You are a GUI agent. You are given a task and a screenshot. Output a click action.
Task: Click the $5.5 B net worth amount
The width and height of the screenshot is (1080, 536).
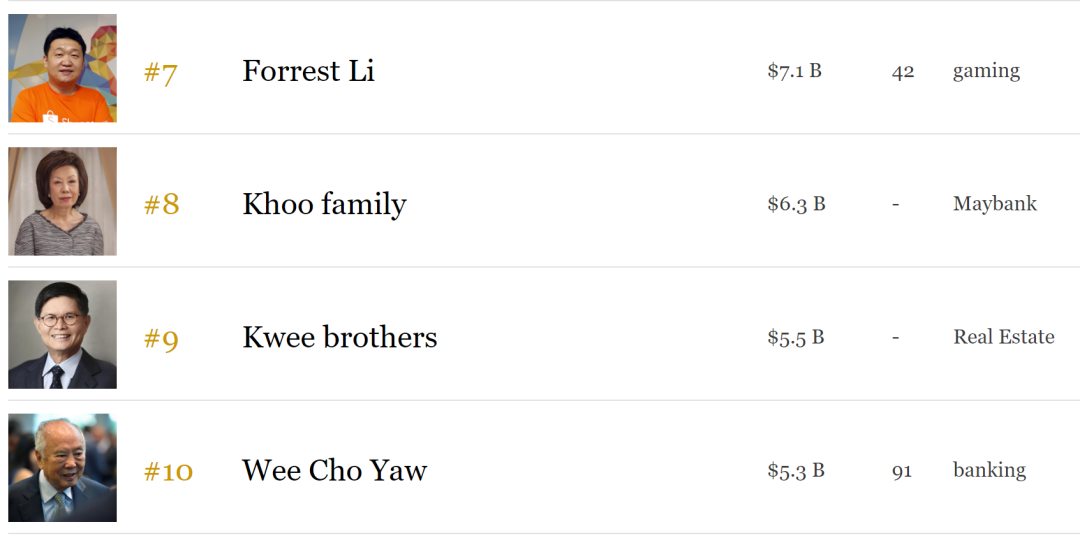(795, 337)
